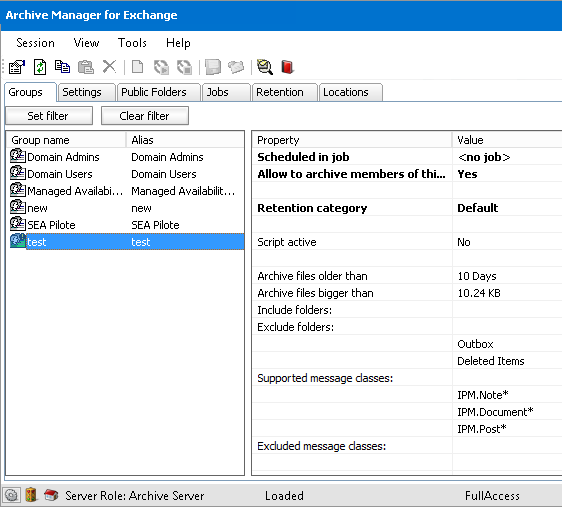Click the group icon beside SEA Pilote
The height and width of the screenshot is (507, 562).
coord(18,225)
